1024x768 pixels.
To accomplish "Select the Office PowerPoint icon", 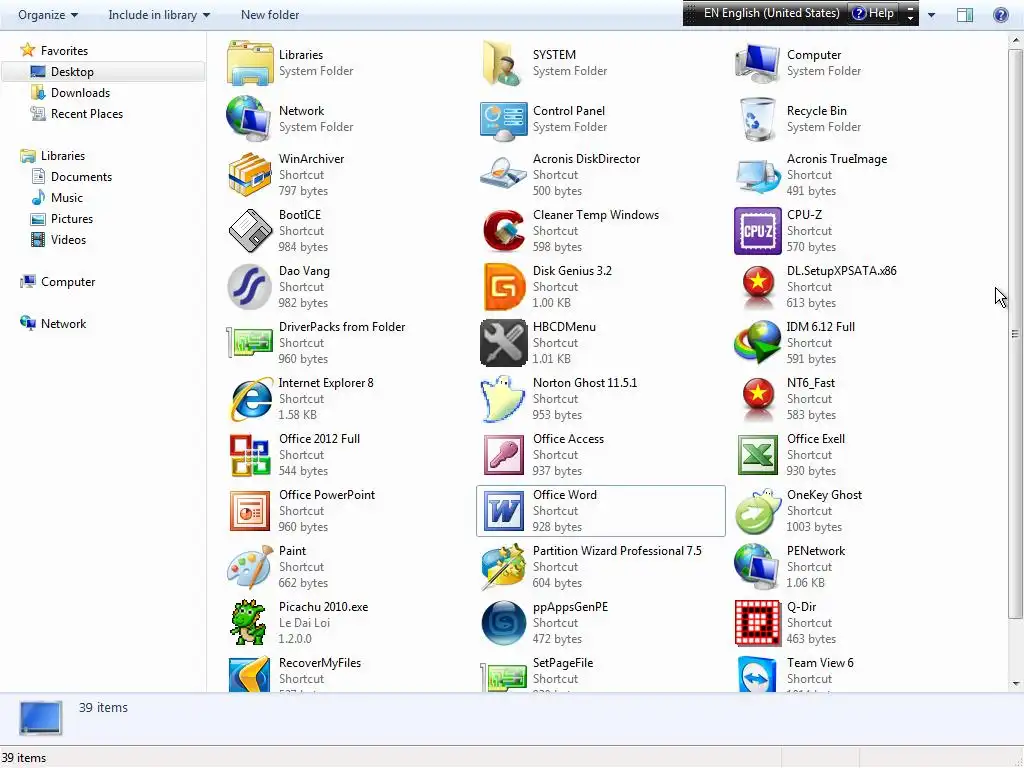I will click(x=249, y=511).
